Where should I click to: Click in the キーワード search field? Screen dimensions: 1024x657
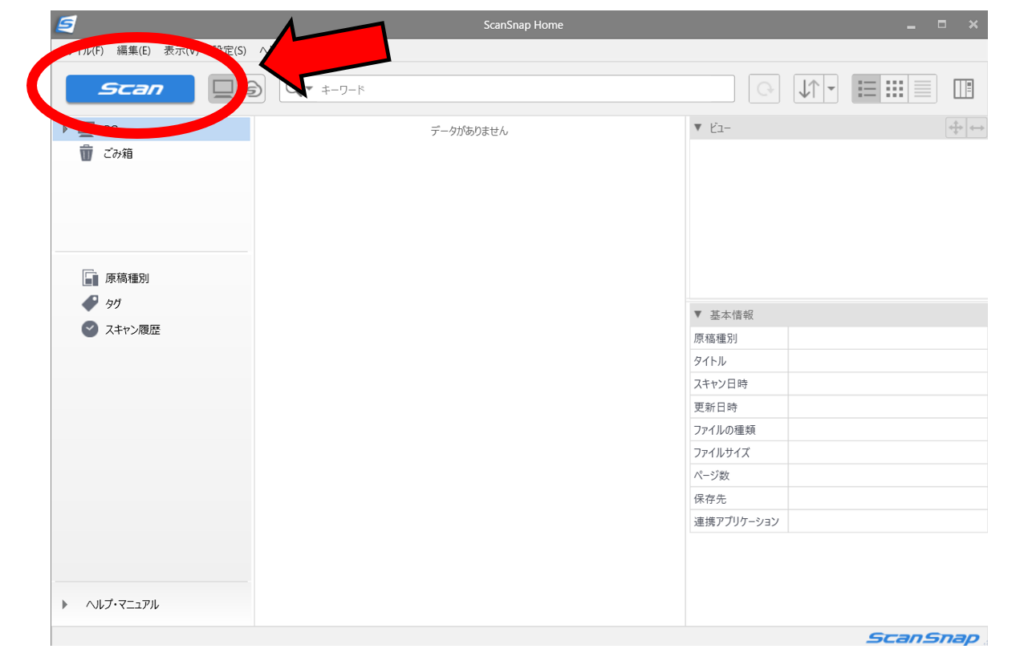tap(520, 89)
